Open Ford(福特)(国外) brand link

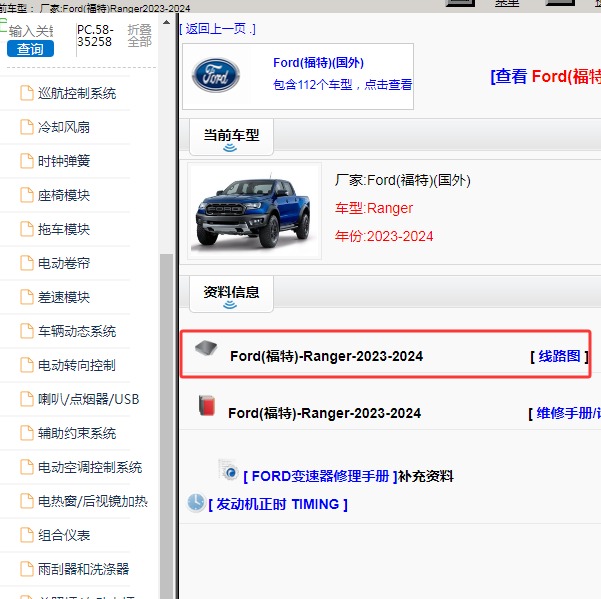[x=318, y=62]
